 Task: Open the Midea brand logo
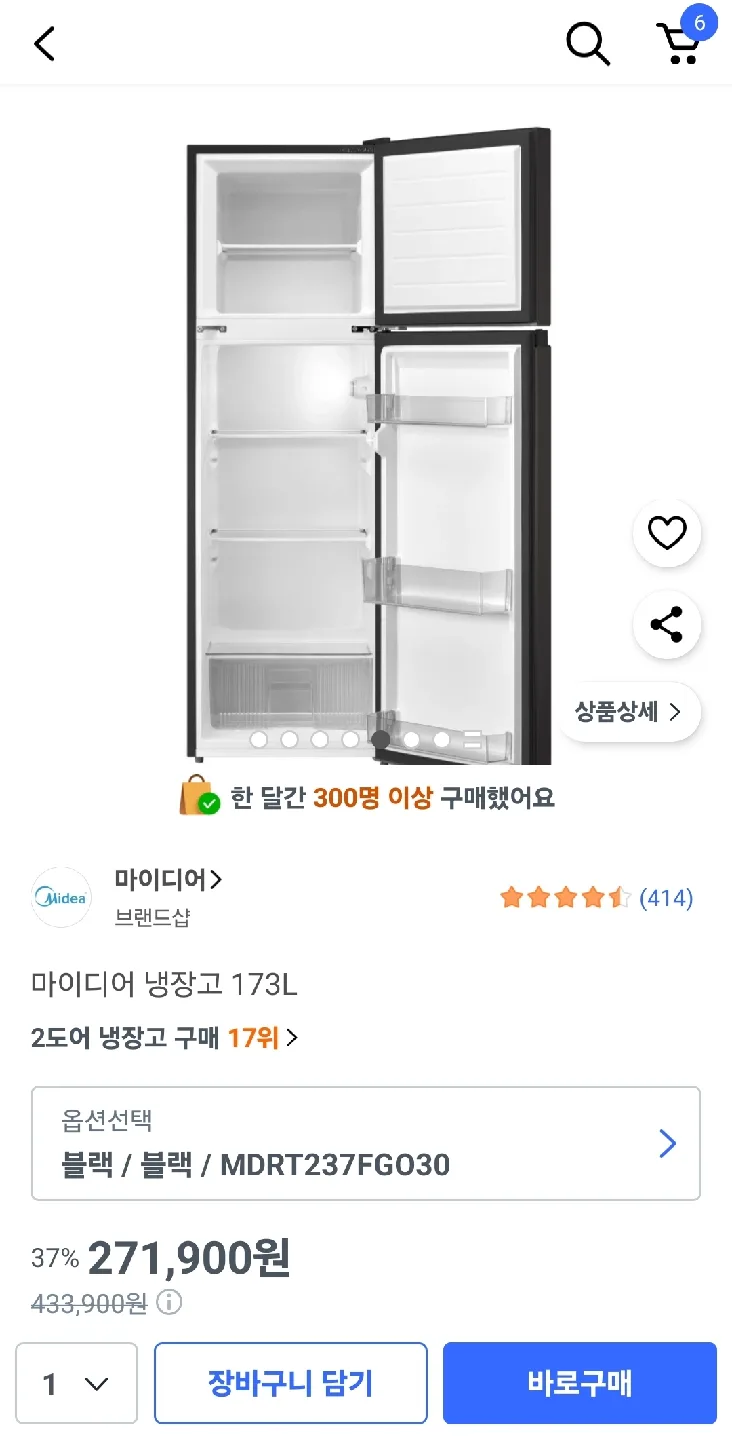[61, 897]
